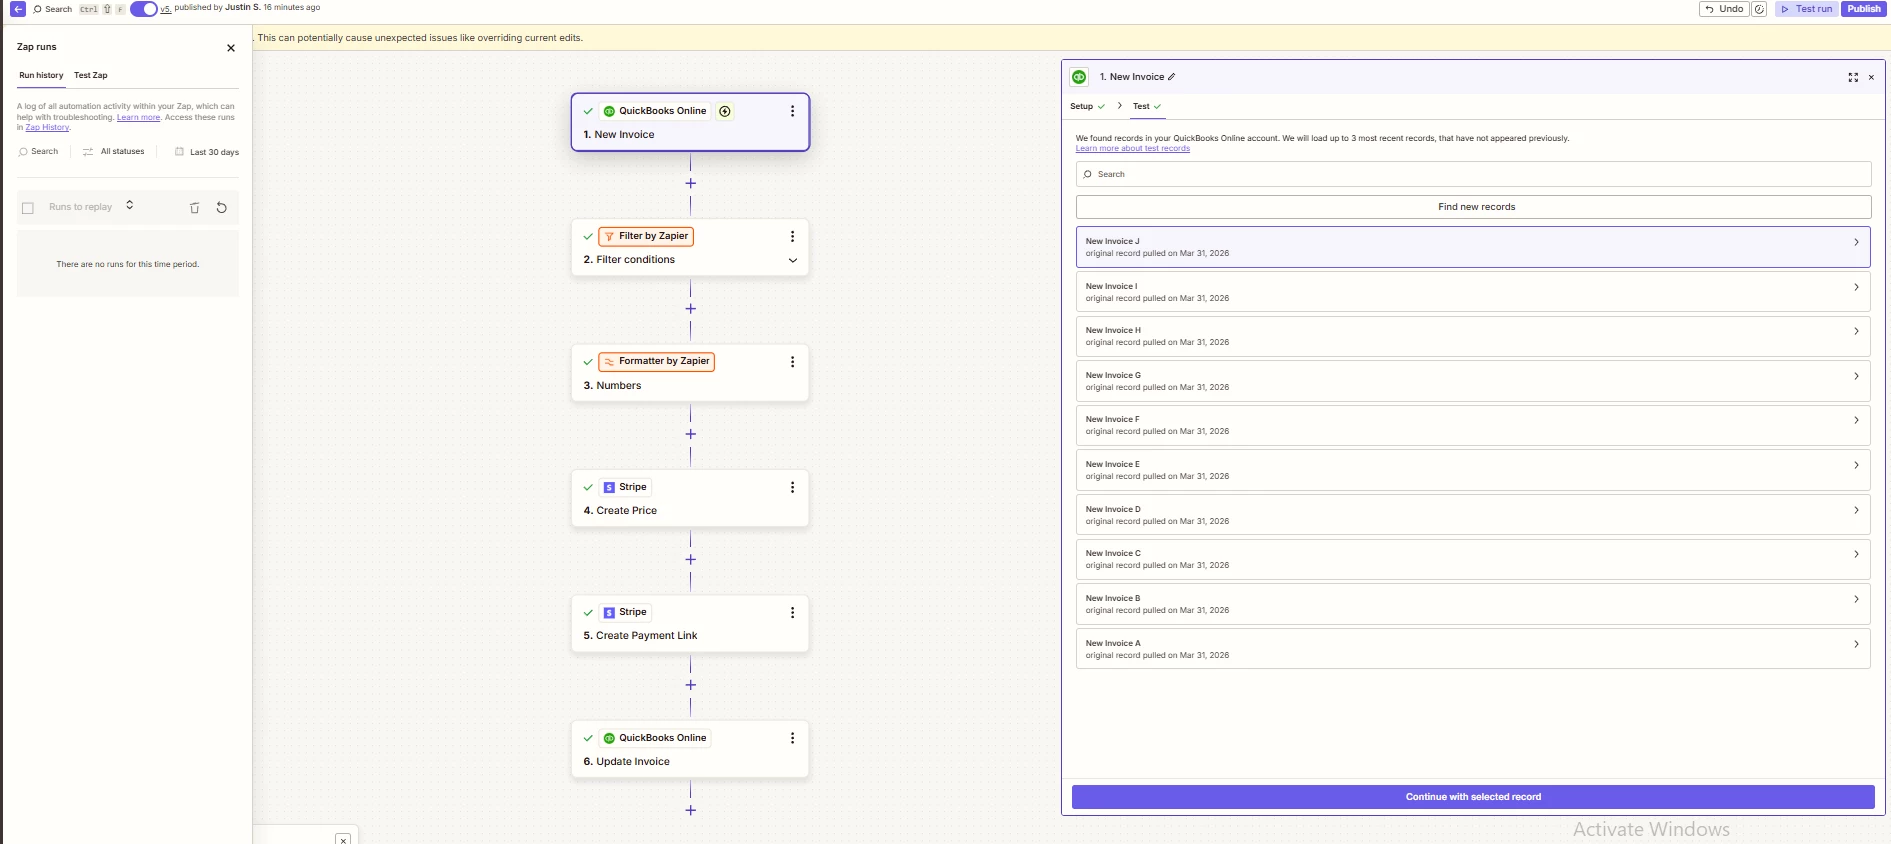The image size is (1891, 844).
Task: Add a step after New Invoice
Action: [690, 183]
